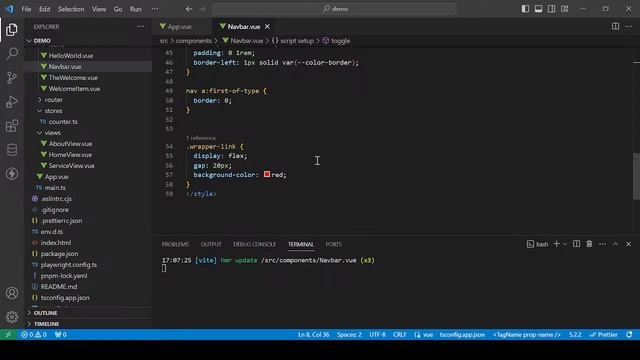Click the red color swatch in code
This screenshot has width=640, height=360.
[267, 174]
